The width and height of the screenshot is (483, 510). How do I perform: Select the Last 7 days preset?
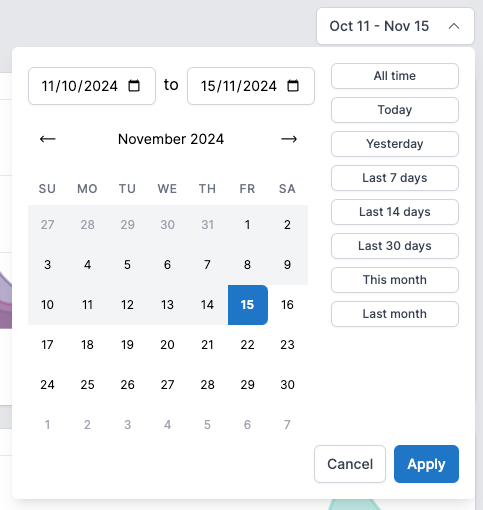395,178
